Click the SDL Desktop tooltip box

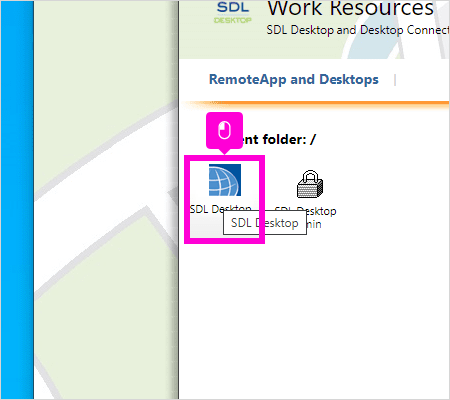tap(265, 223)
